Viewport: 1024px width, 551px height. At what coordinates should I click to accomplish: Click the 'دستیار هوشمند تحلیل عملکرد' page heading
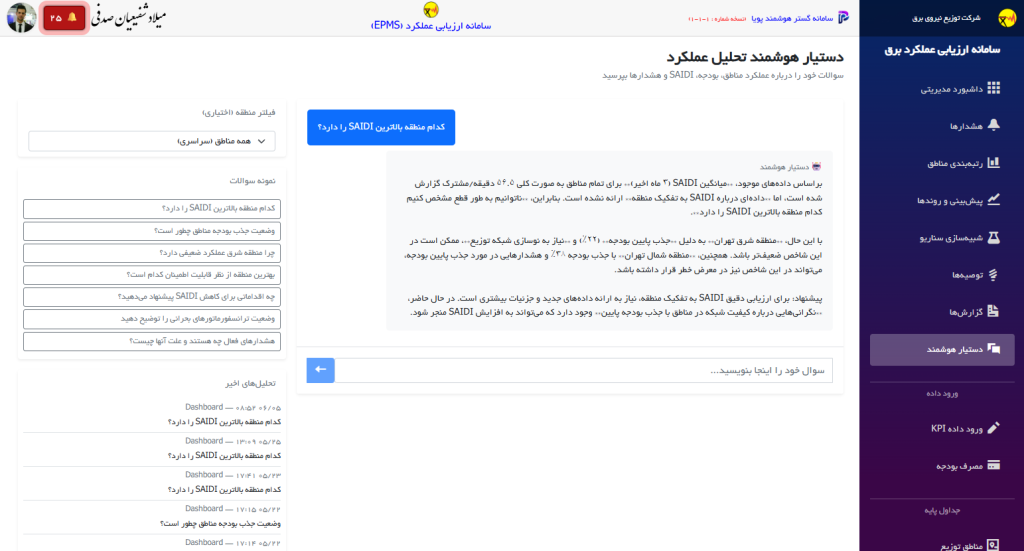(755, 57)
